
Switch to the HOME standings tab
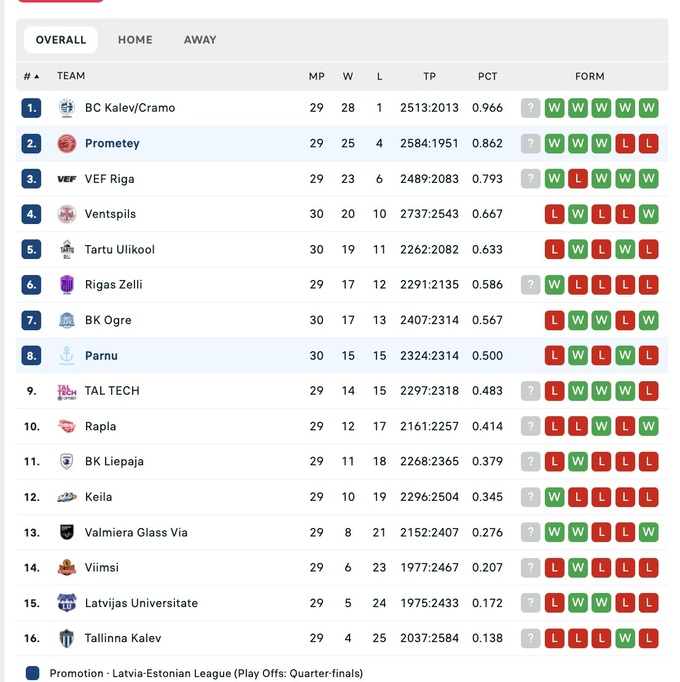(135, 40)
